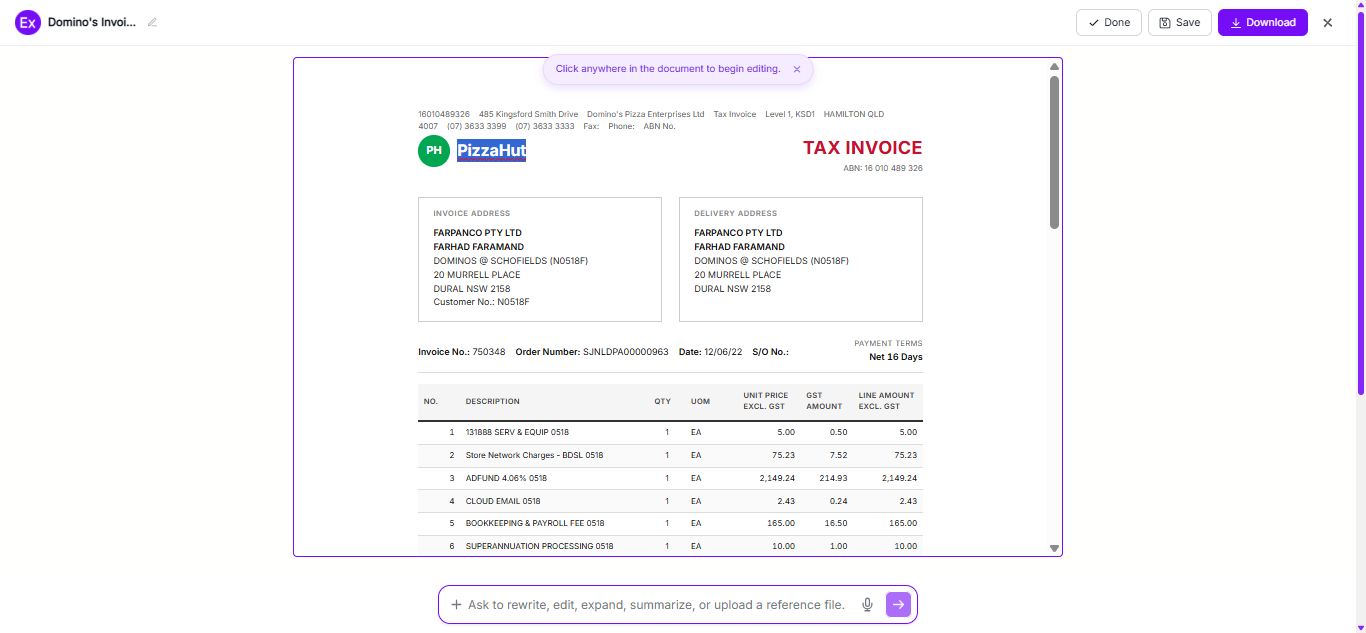The height and width of the screenshot is (633, 1366).
Task: Click the GST AMOUNT column header
Action: pyautogui.click(x=825, y=401)
